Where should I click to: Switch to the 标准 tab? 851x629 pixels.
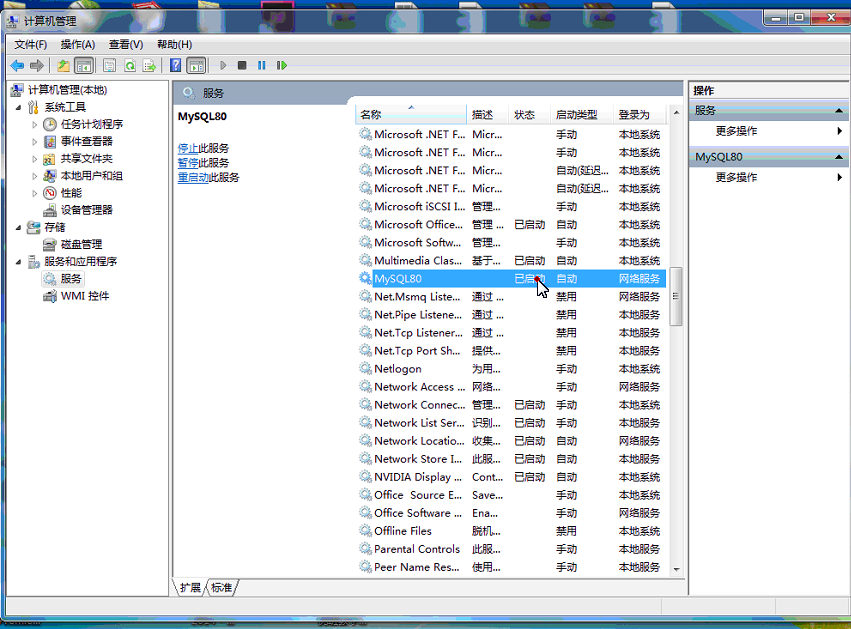click(221, 587)
